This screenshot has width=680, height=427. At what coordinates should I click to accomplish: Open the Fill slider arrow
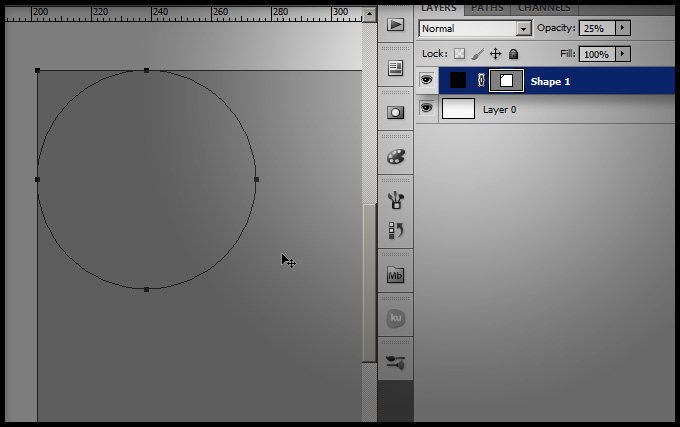[x=624, y=54]
